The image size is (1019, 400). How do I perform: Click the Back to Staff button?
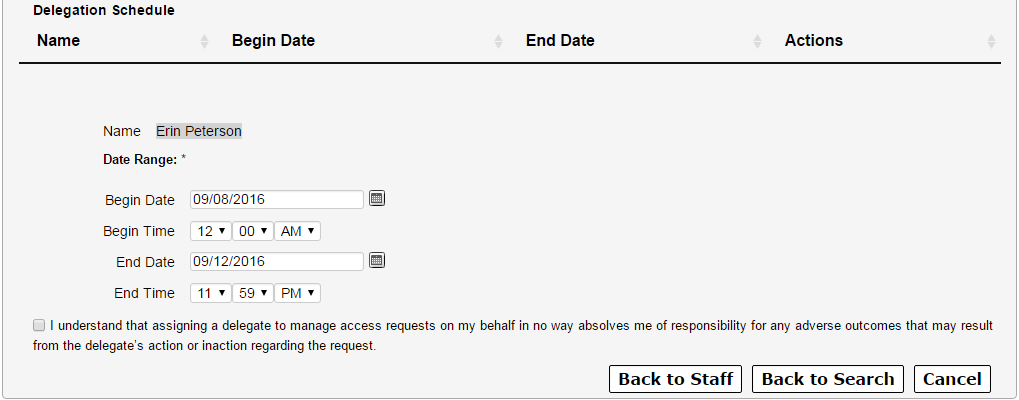pyautogui.click(x=675, y=379)
